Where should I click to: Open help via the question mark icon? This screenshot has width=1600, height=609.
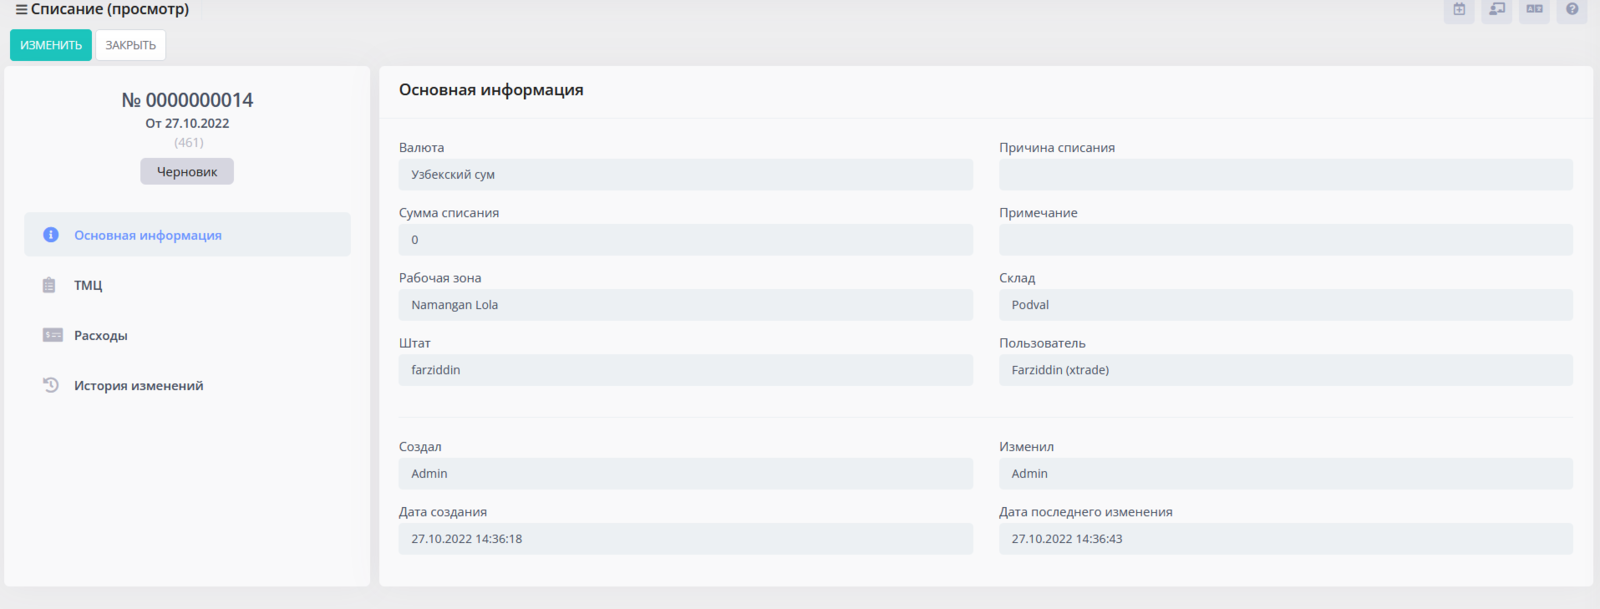pos(1572,10)
